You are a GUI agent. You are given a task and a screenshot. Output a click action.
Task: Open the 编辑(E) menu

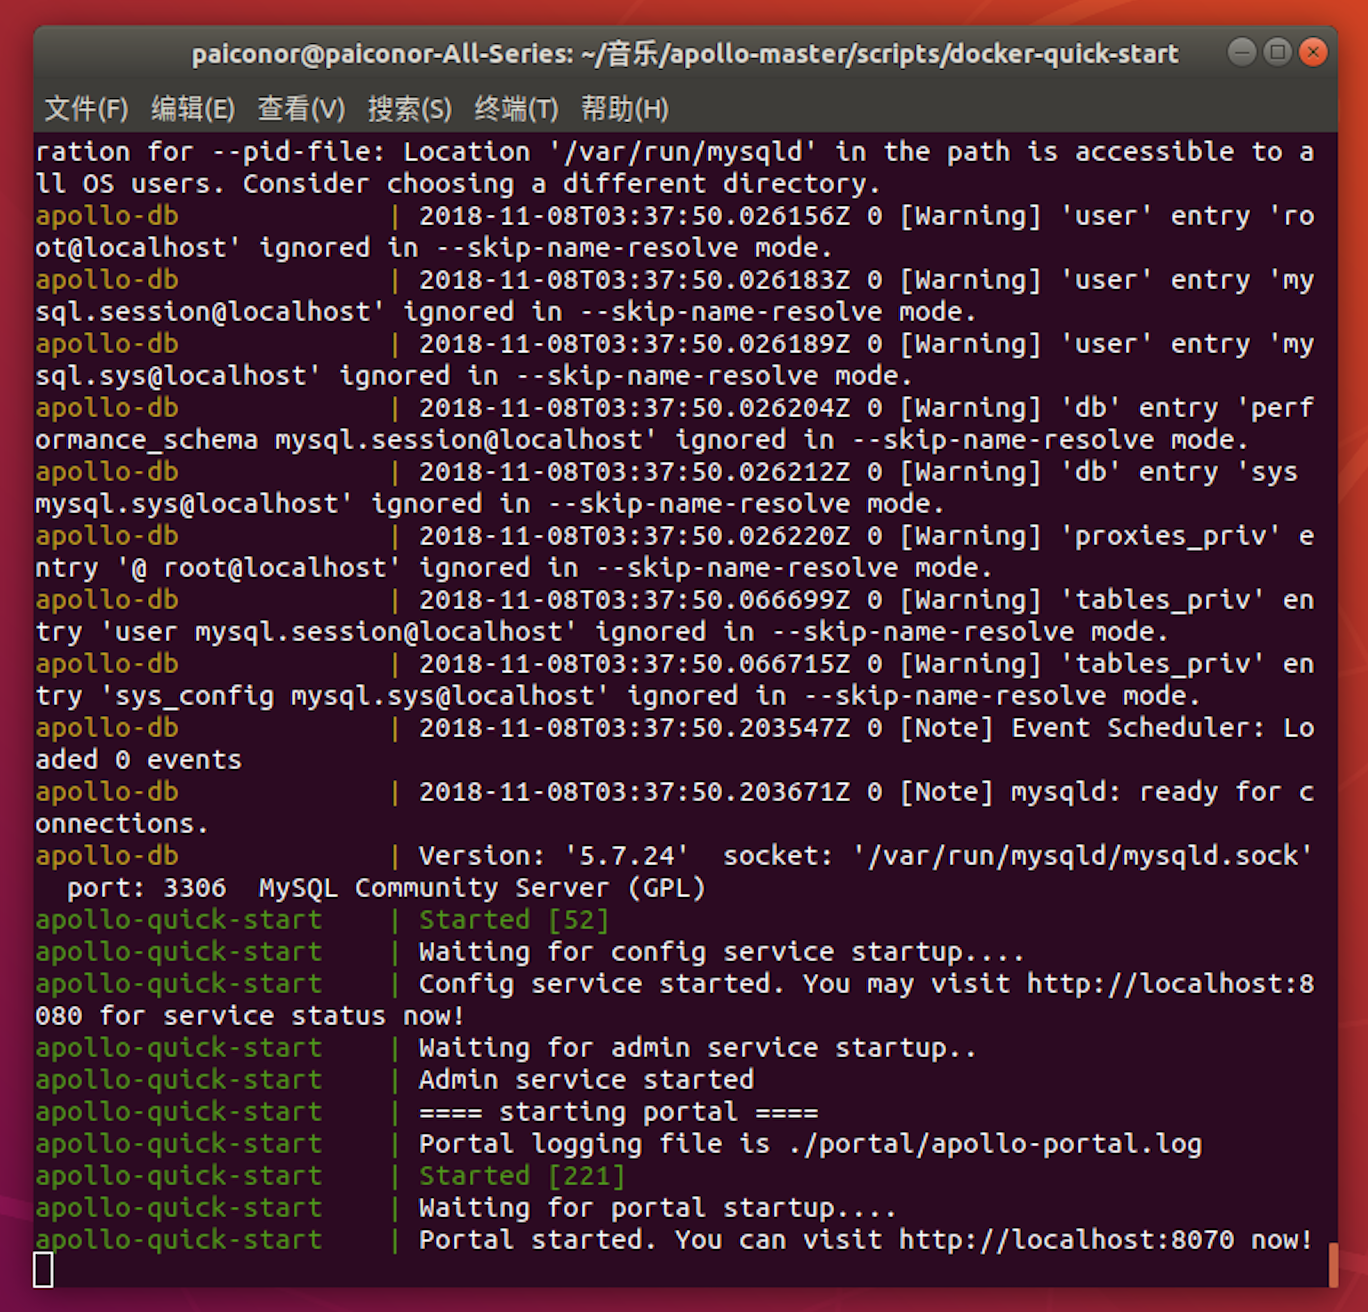click(x=193, y=108)
